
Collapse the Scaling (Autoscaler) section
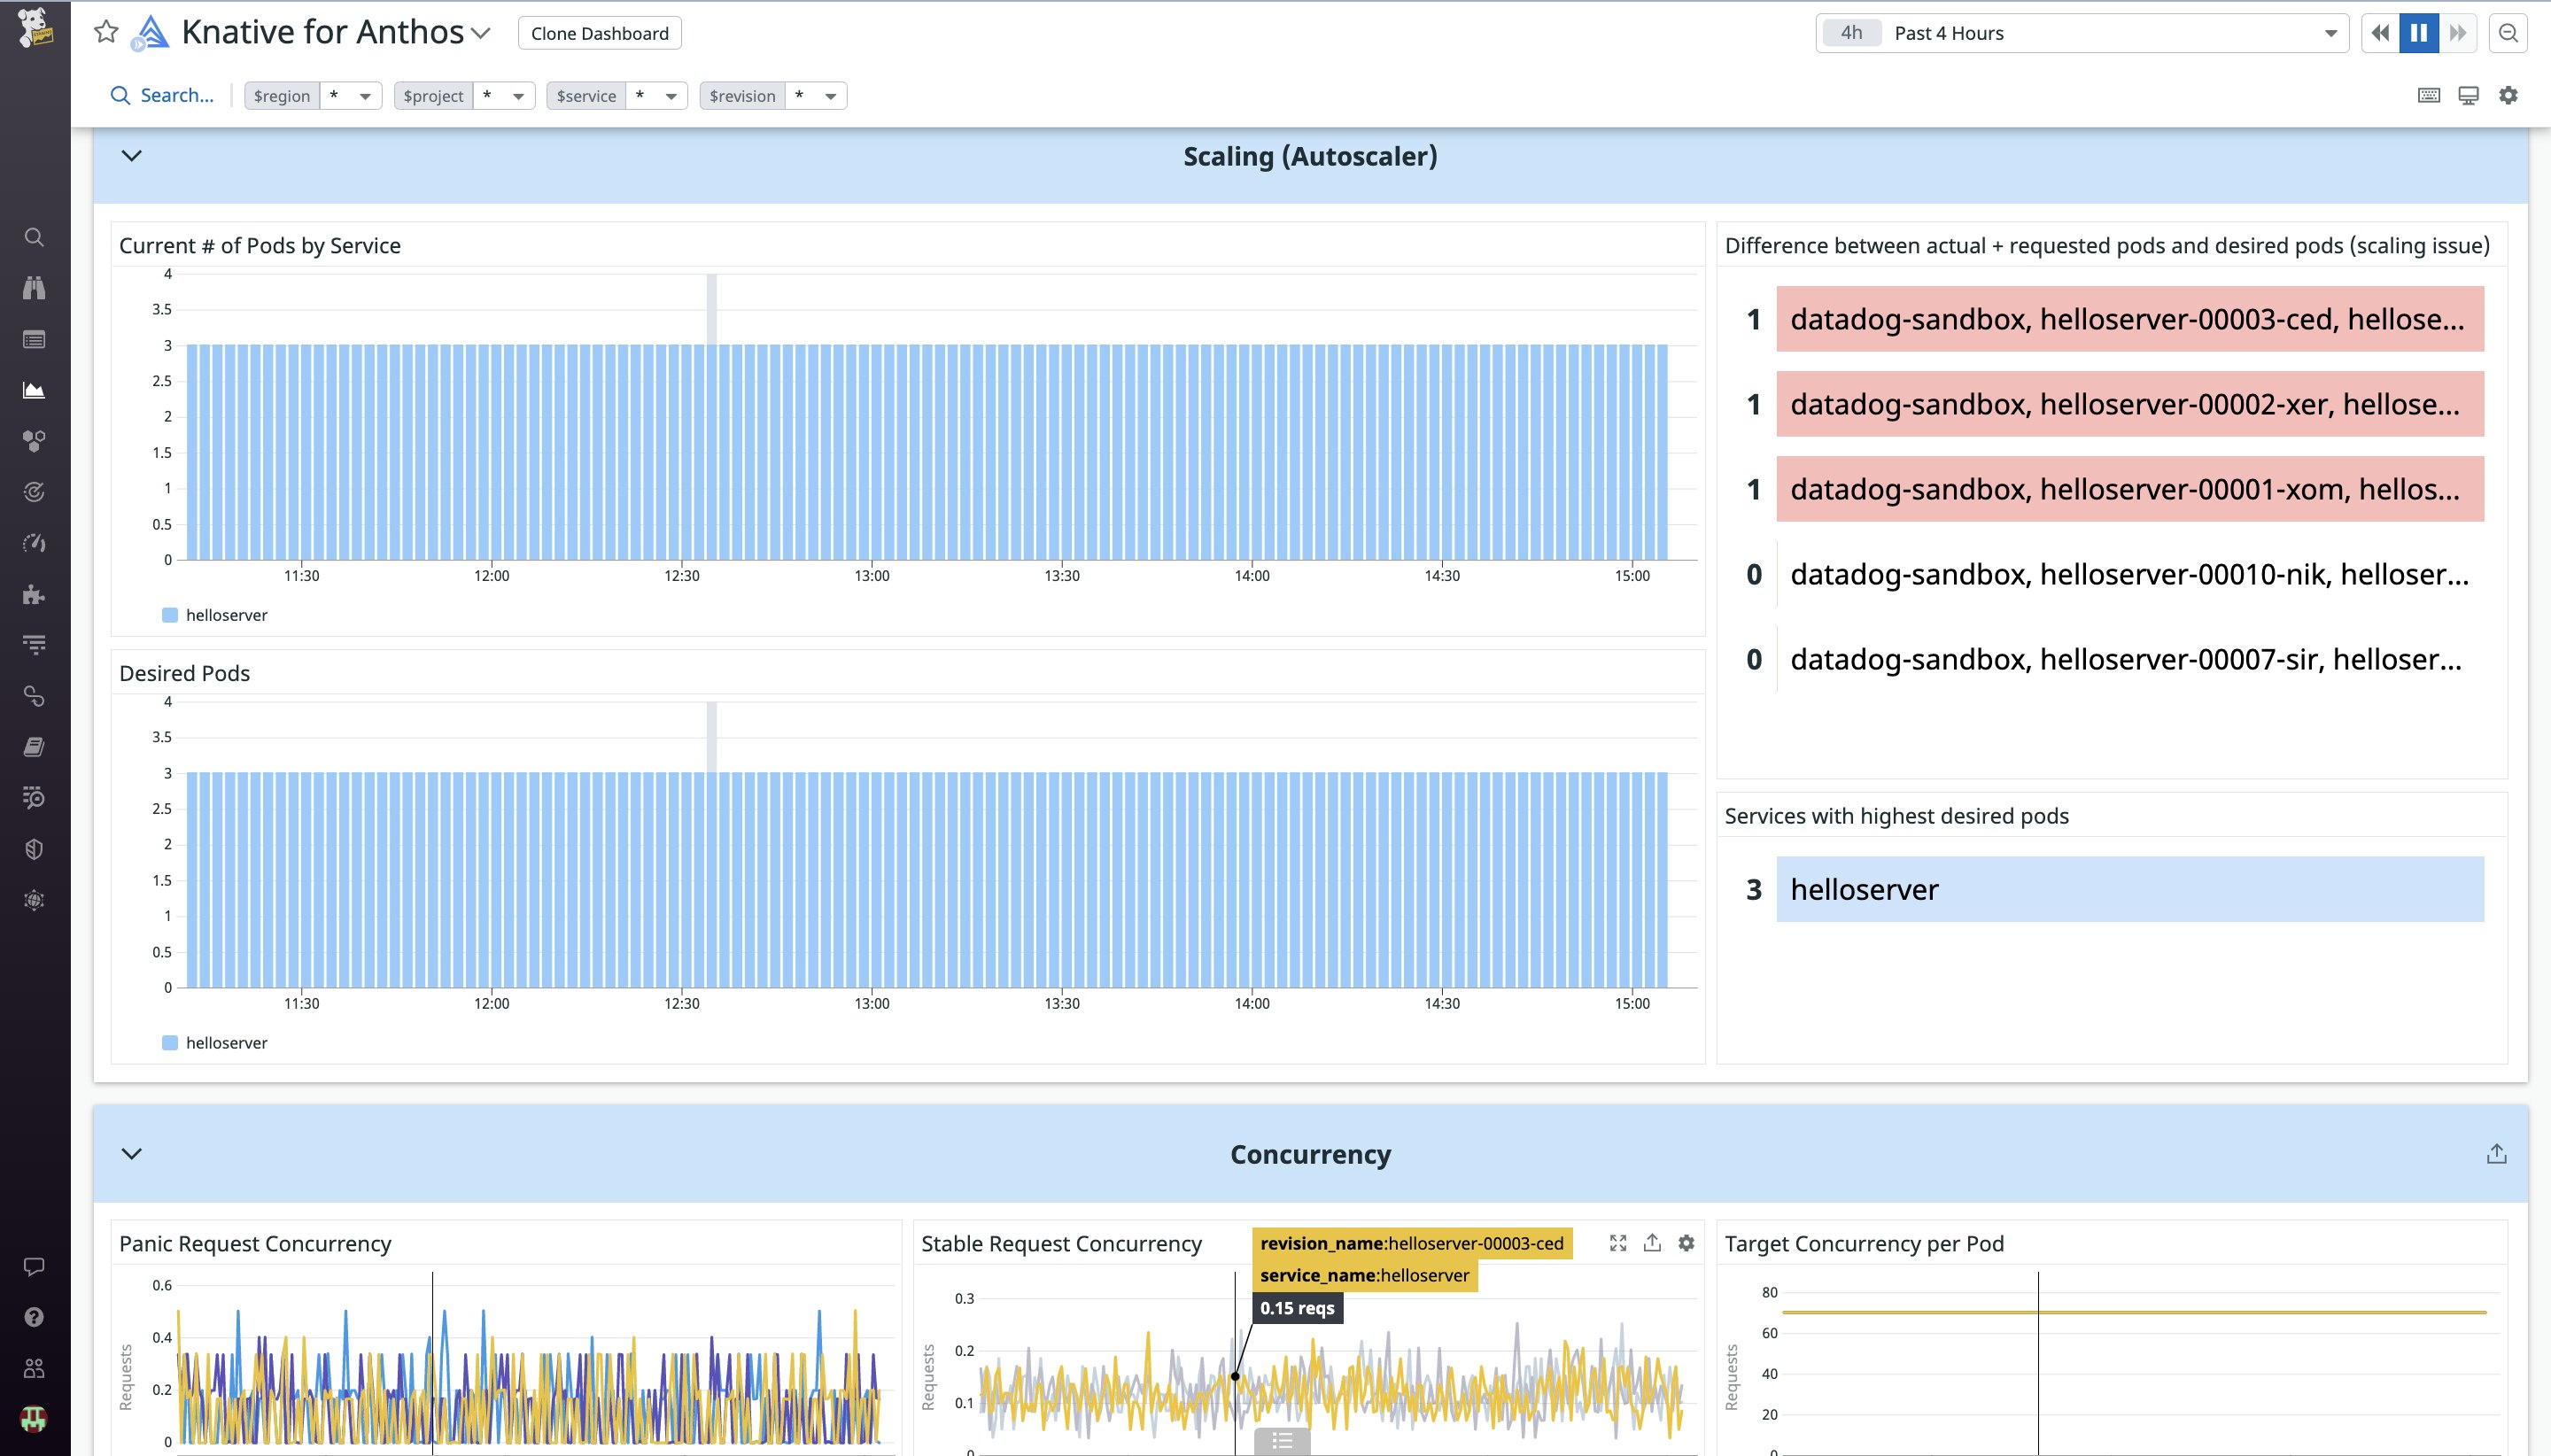[131, 156]
